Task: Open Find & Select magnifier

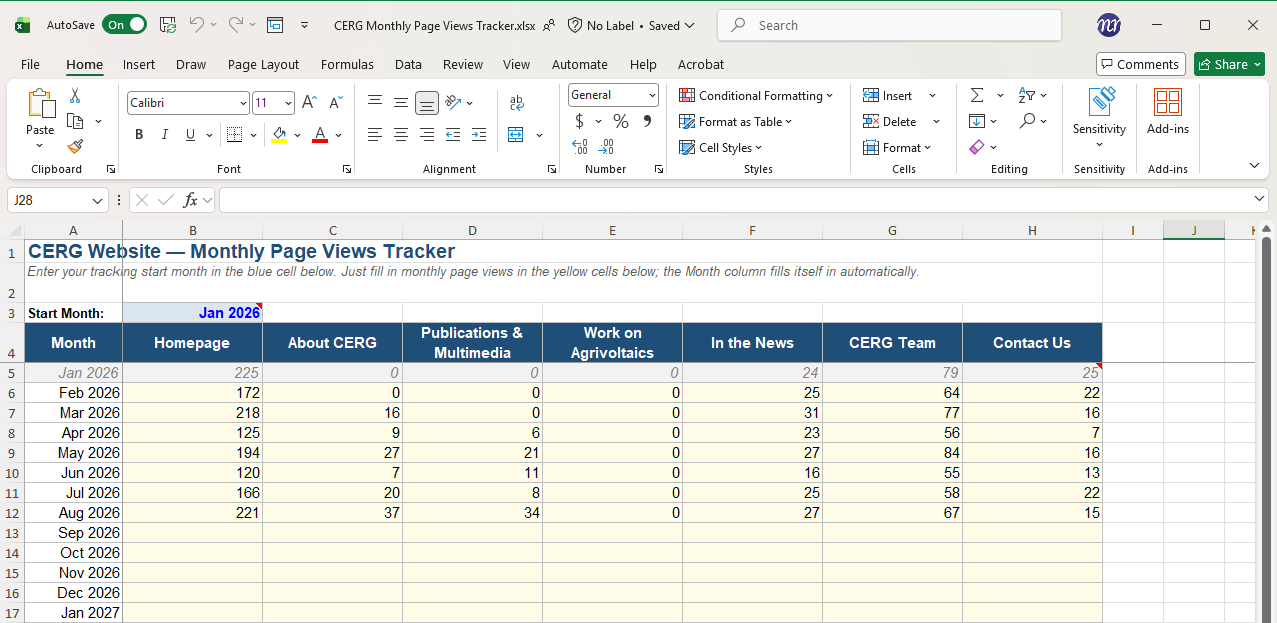Action: click(1027, 121)
